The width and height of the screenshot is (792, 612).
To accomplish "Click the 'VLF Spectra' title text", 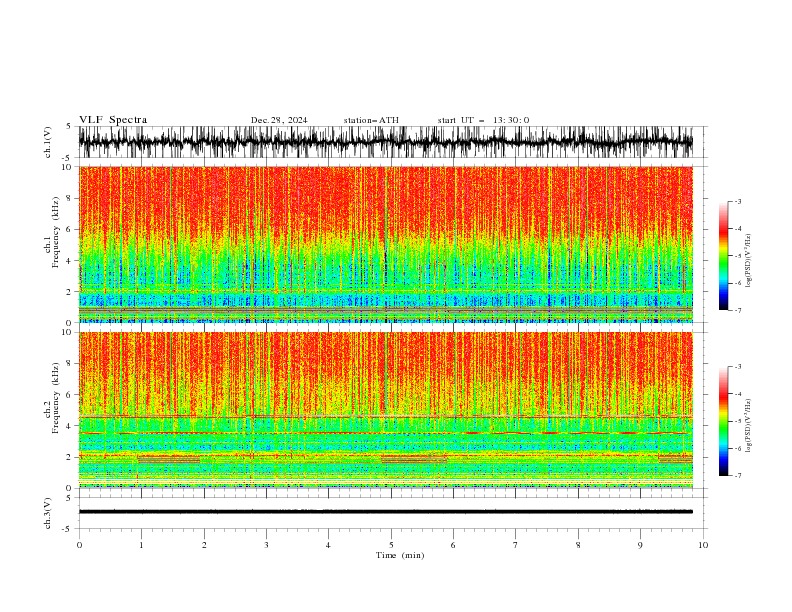I will [113, 120].
